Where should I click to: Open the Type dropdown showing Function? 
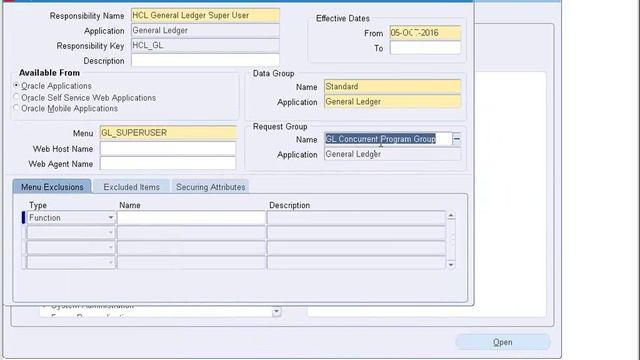coord(111,218)
